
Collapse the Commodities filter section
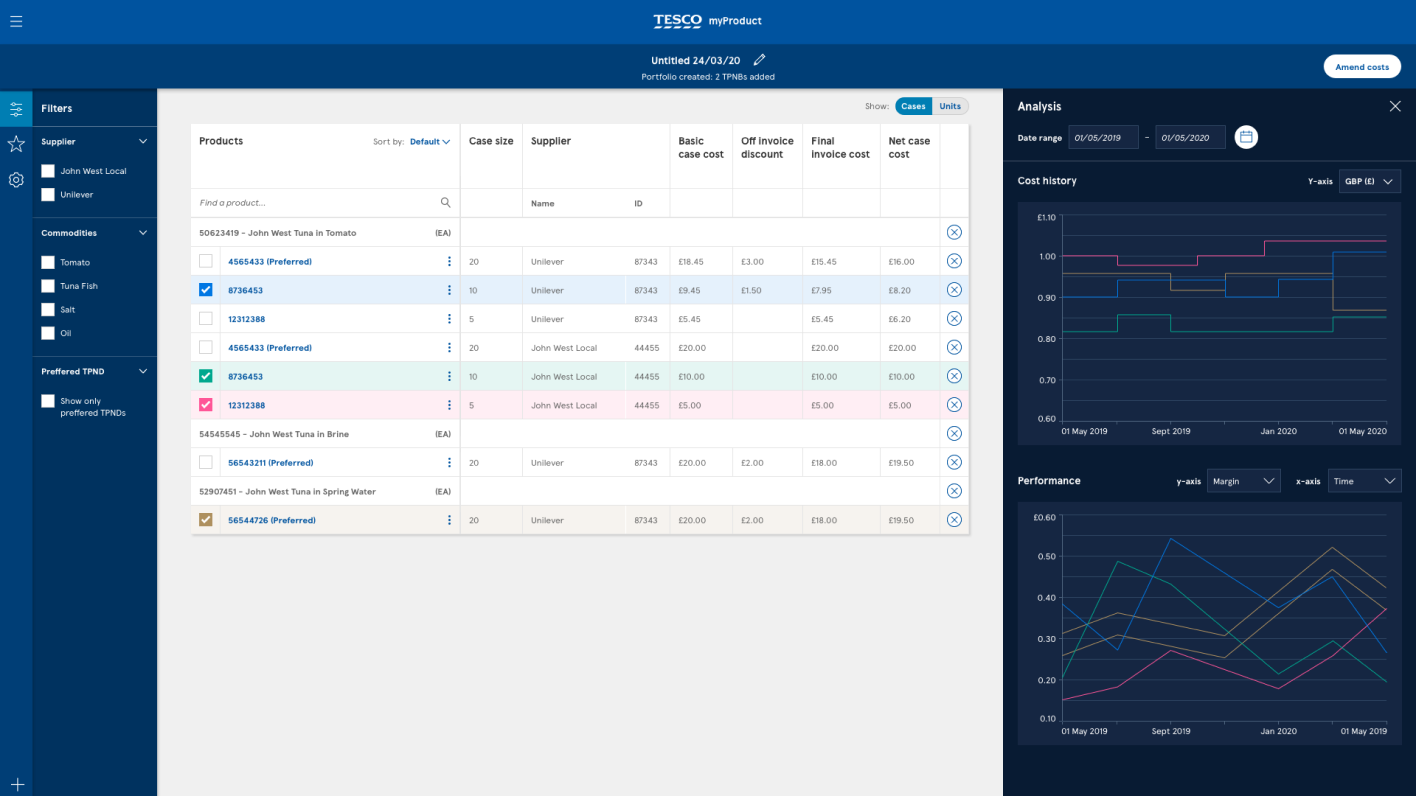pos(143,233)
